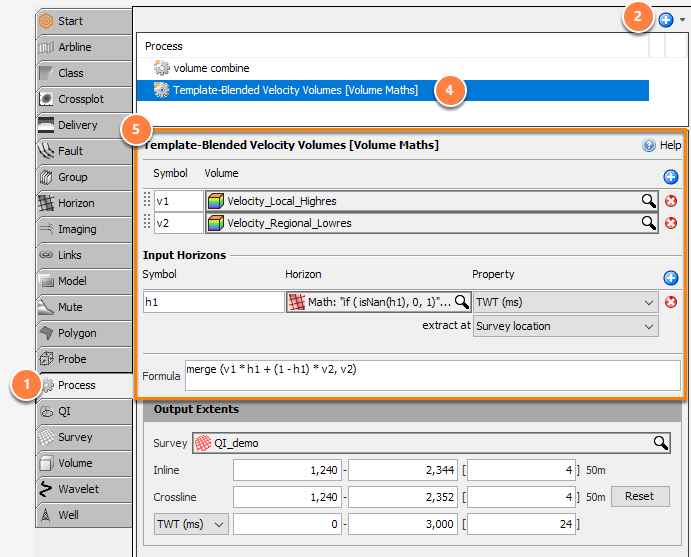Click into the Formula text box
Image resolution: width=691 pixels, height=557 pixels.
tap(433, 376)
